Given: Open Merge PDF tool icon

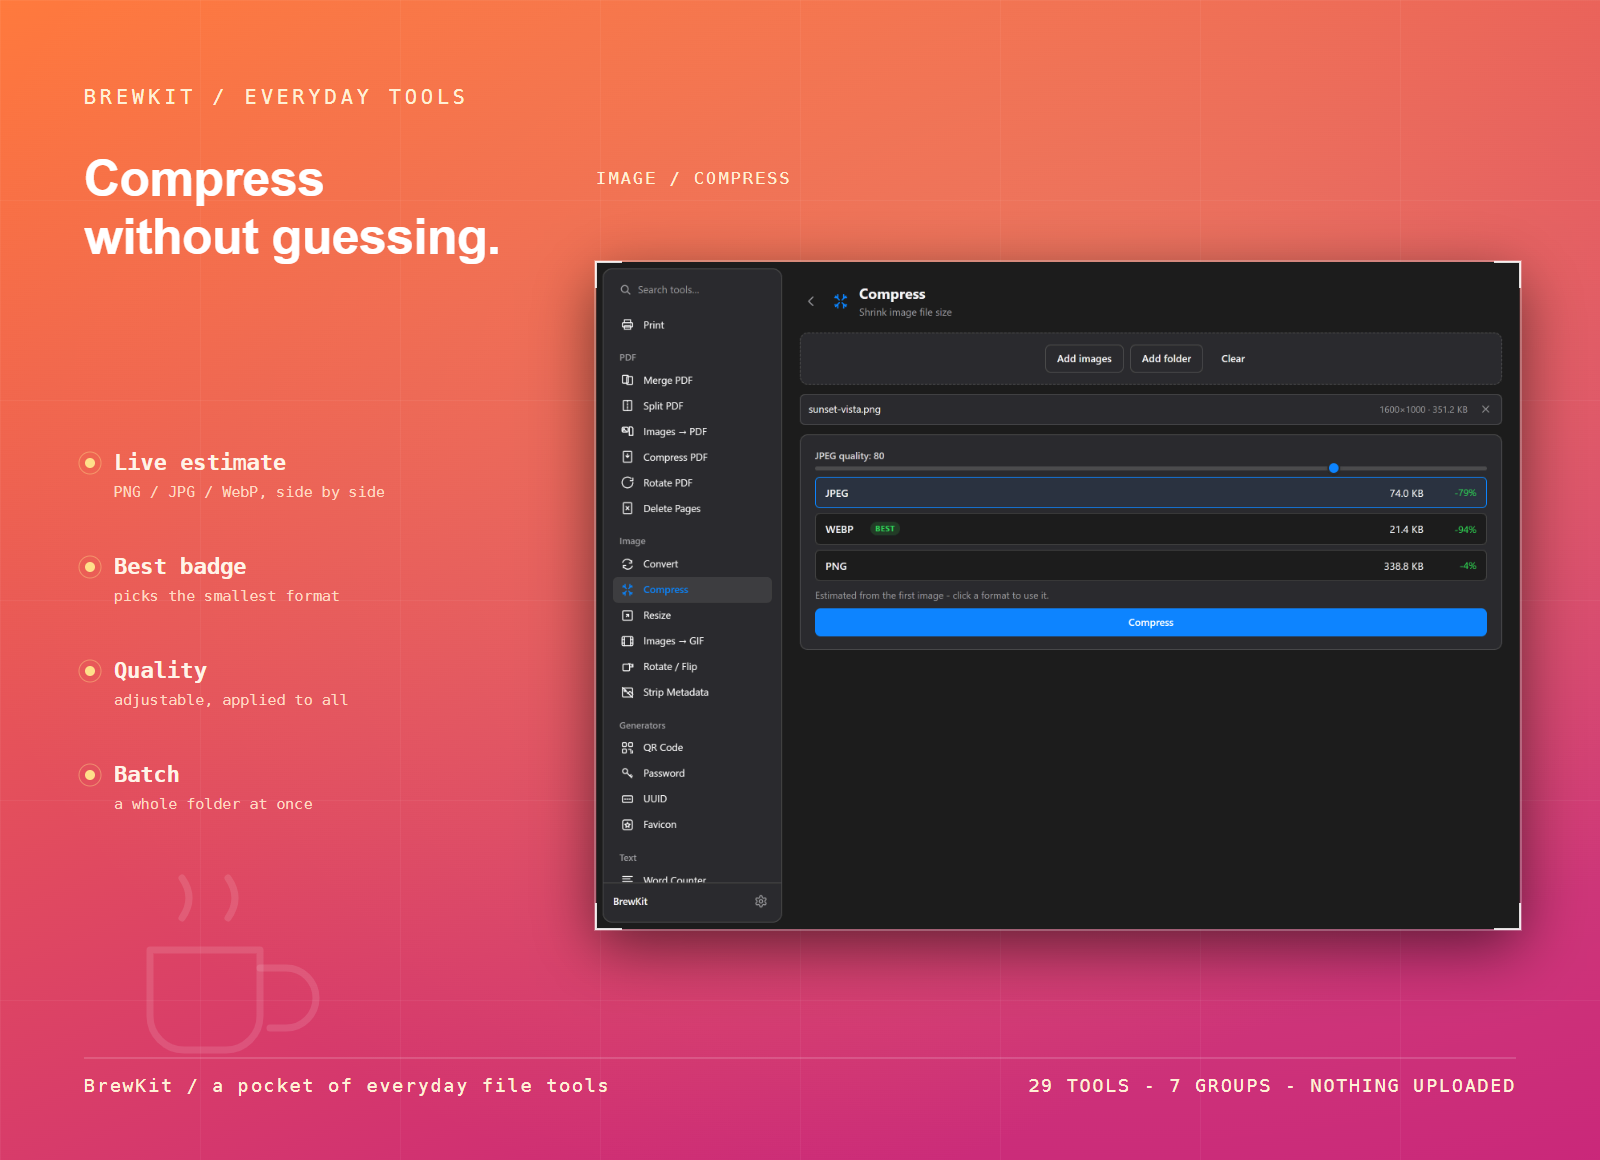Looking at the screenshot, I should 627,380.
